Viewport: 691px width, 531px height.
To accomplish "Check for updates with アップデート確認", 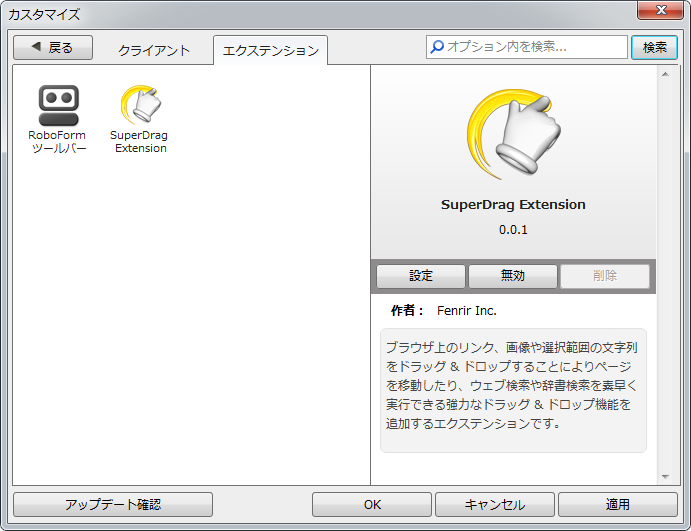I will pyautogui.click(x=113, y=504).
